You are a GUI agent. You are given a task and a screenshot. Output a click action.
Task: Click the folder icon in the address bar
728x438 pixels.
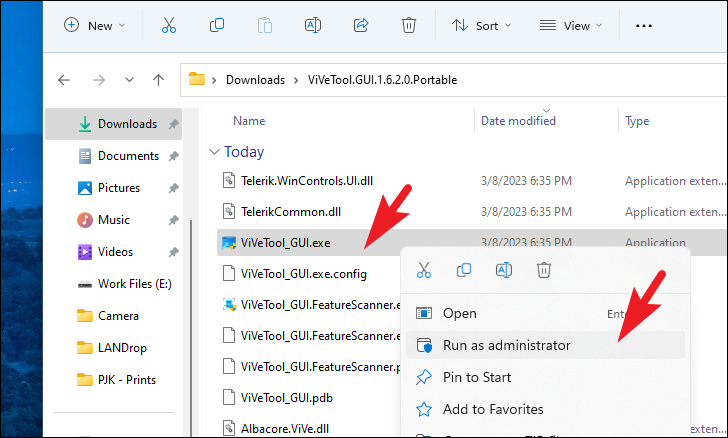197,79
